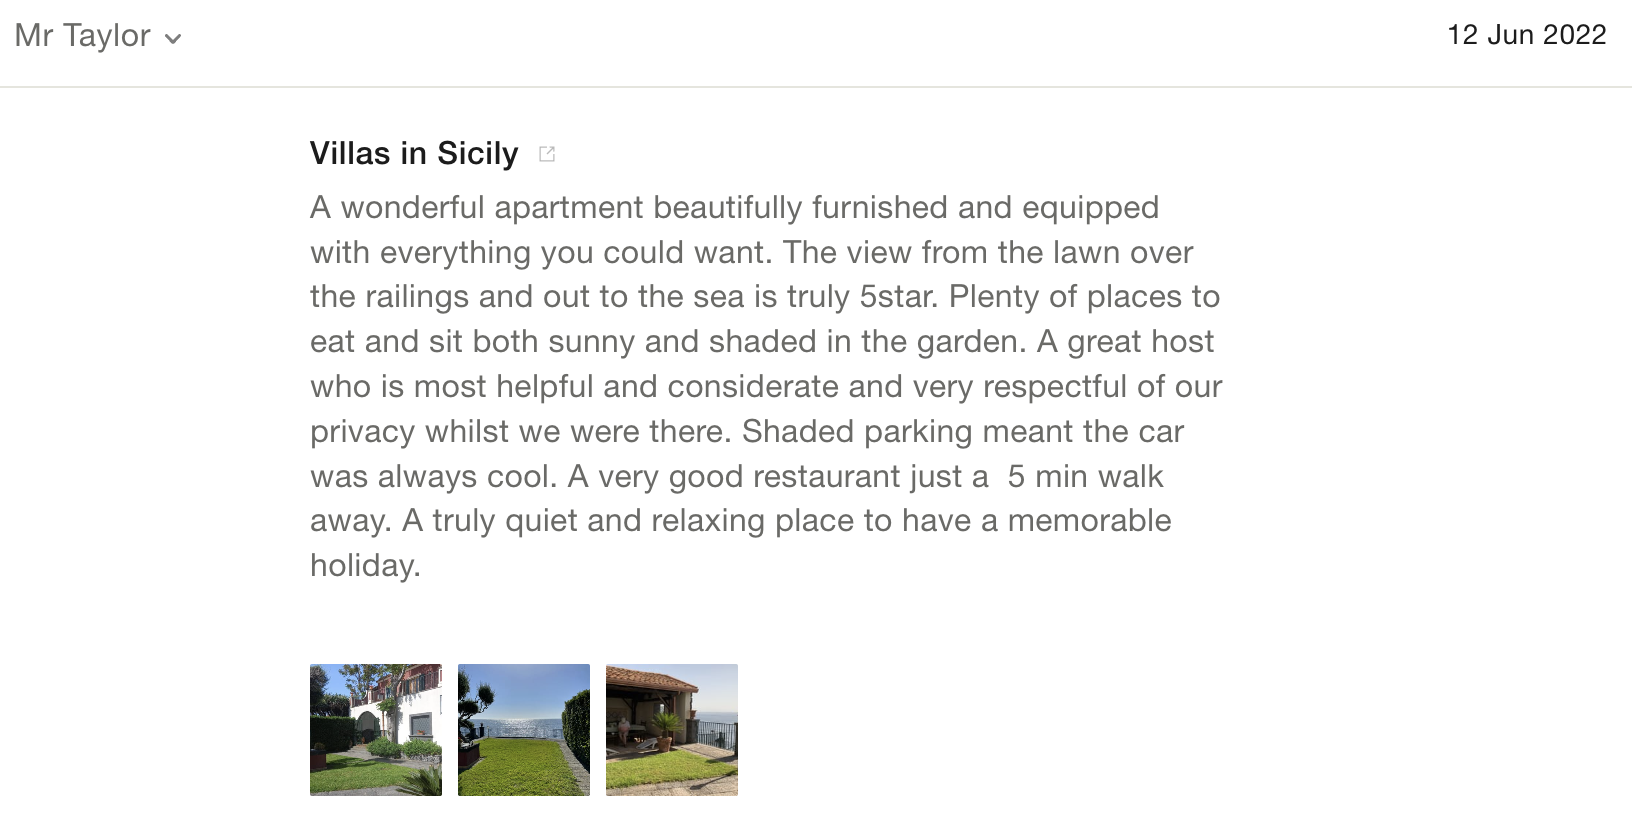1632x834 pixels.
Task: Open the white villa building photo thumbnail
Action: (376, 730)
